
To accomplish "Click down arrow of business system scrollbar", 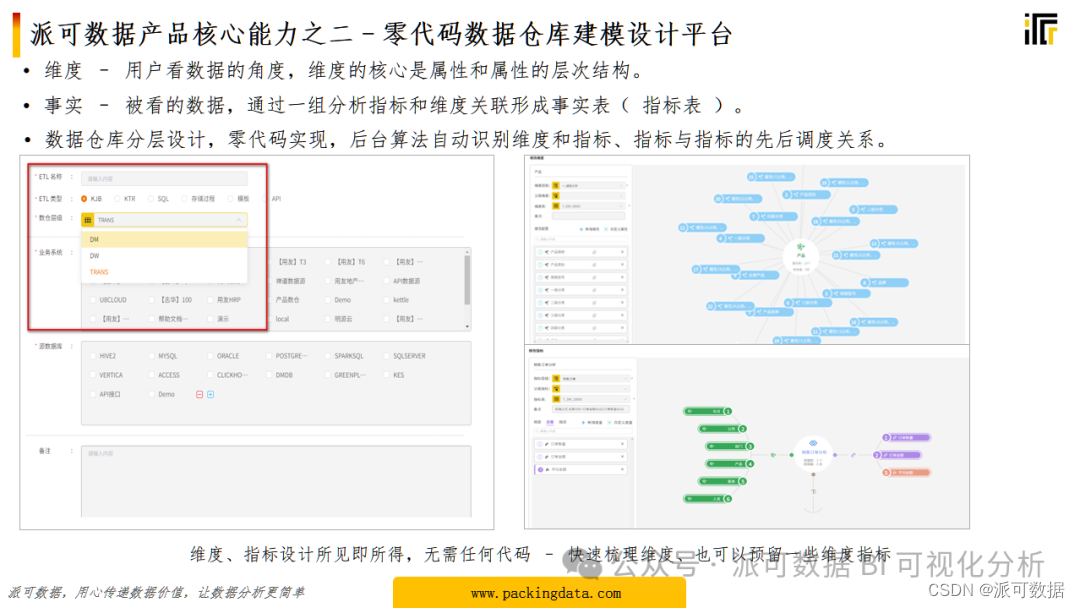I will [467, 326].
